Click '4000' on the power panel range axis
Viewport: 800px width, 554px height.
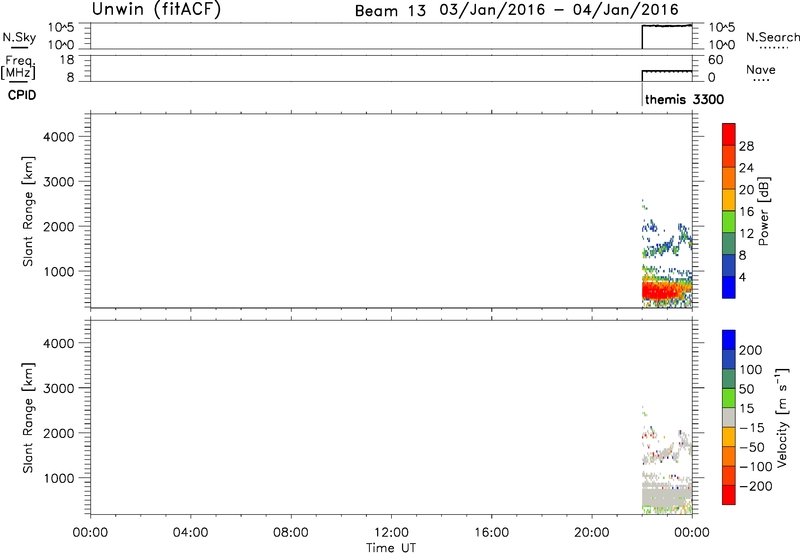pos(59,137)
